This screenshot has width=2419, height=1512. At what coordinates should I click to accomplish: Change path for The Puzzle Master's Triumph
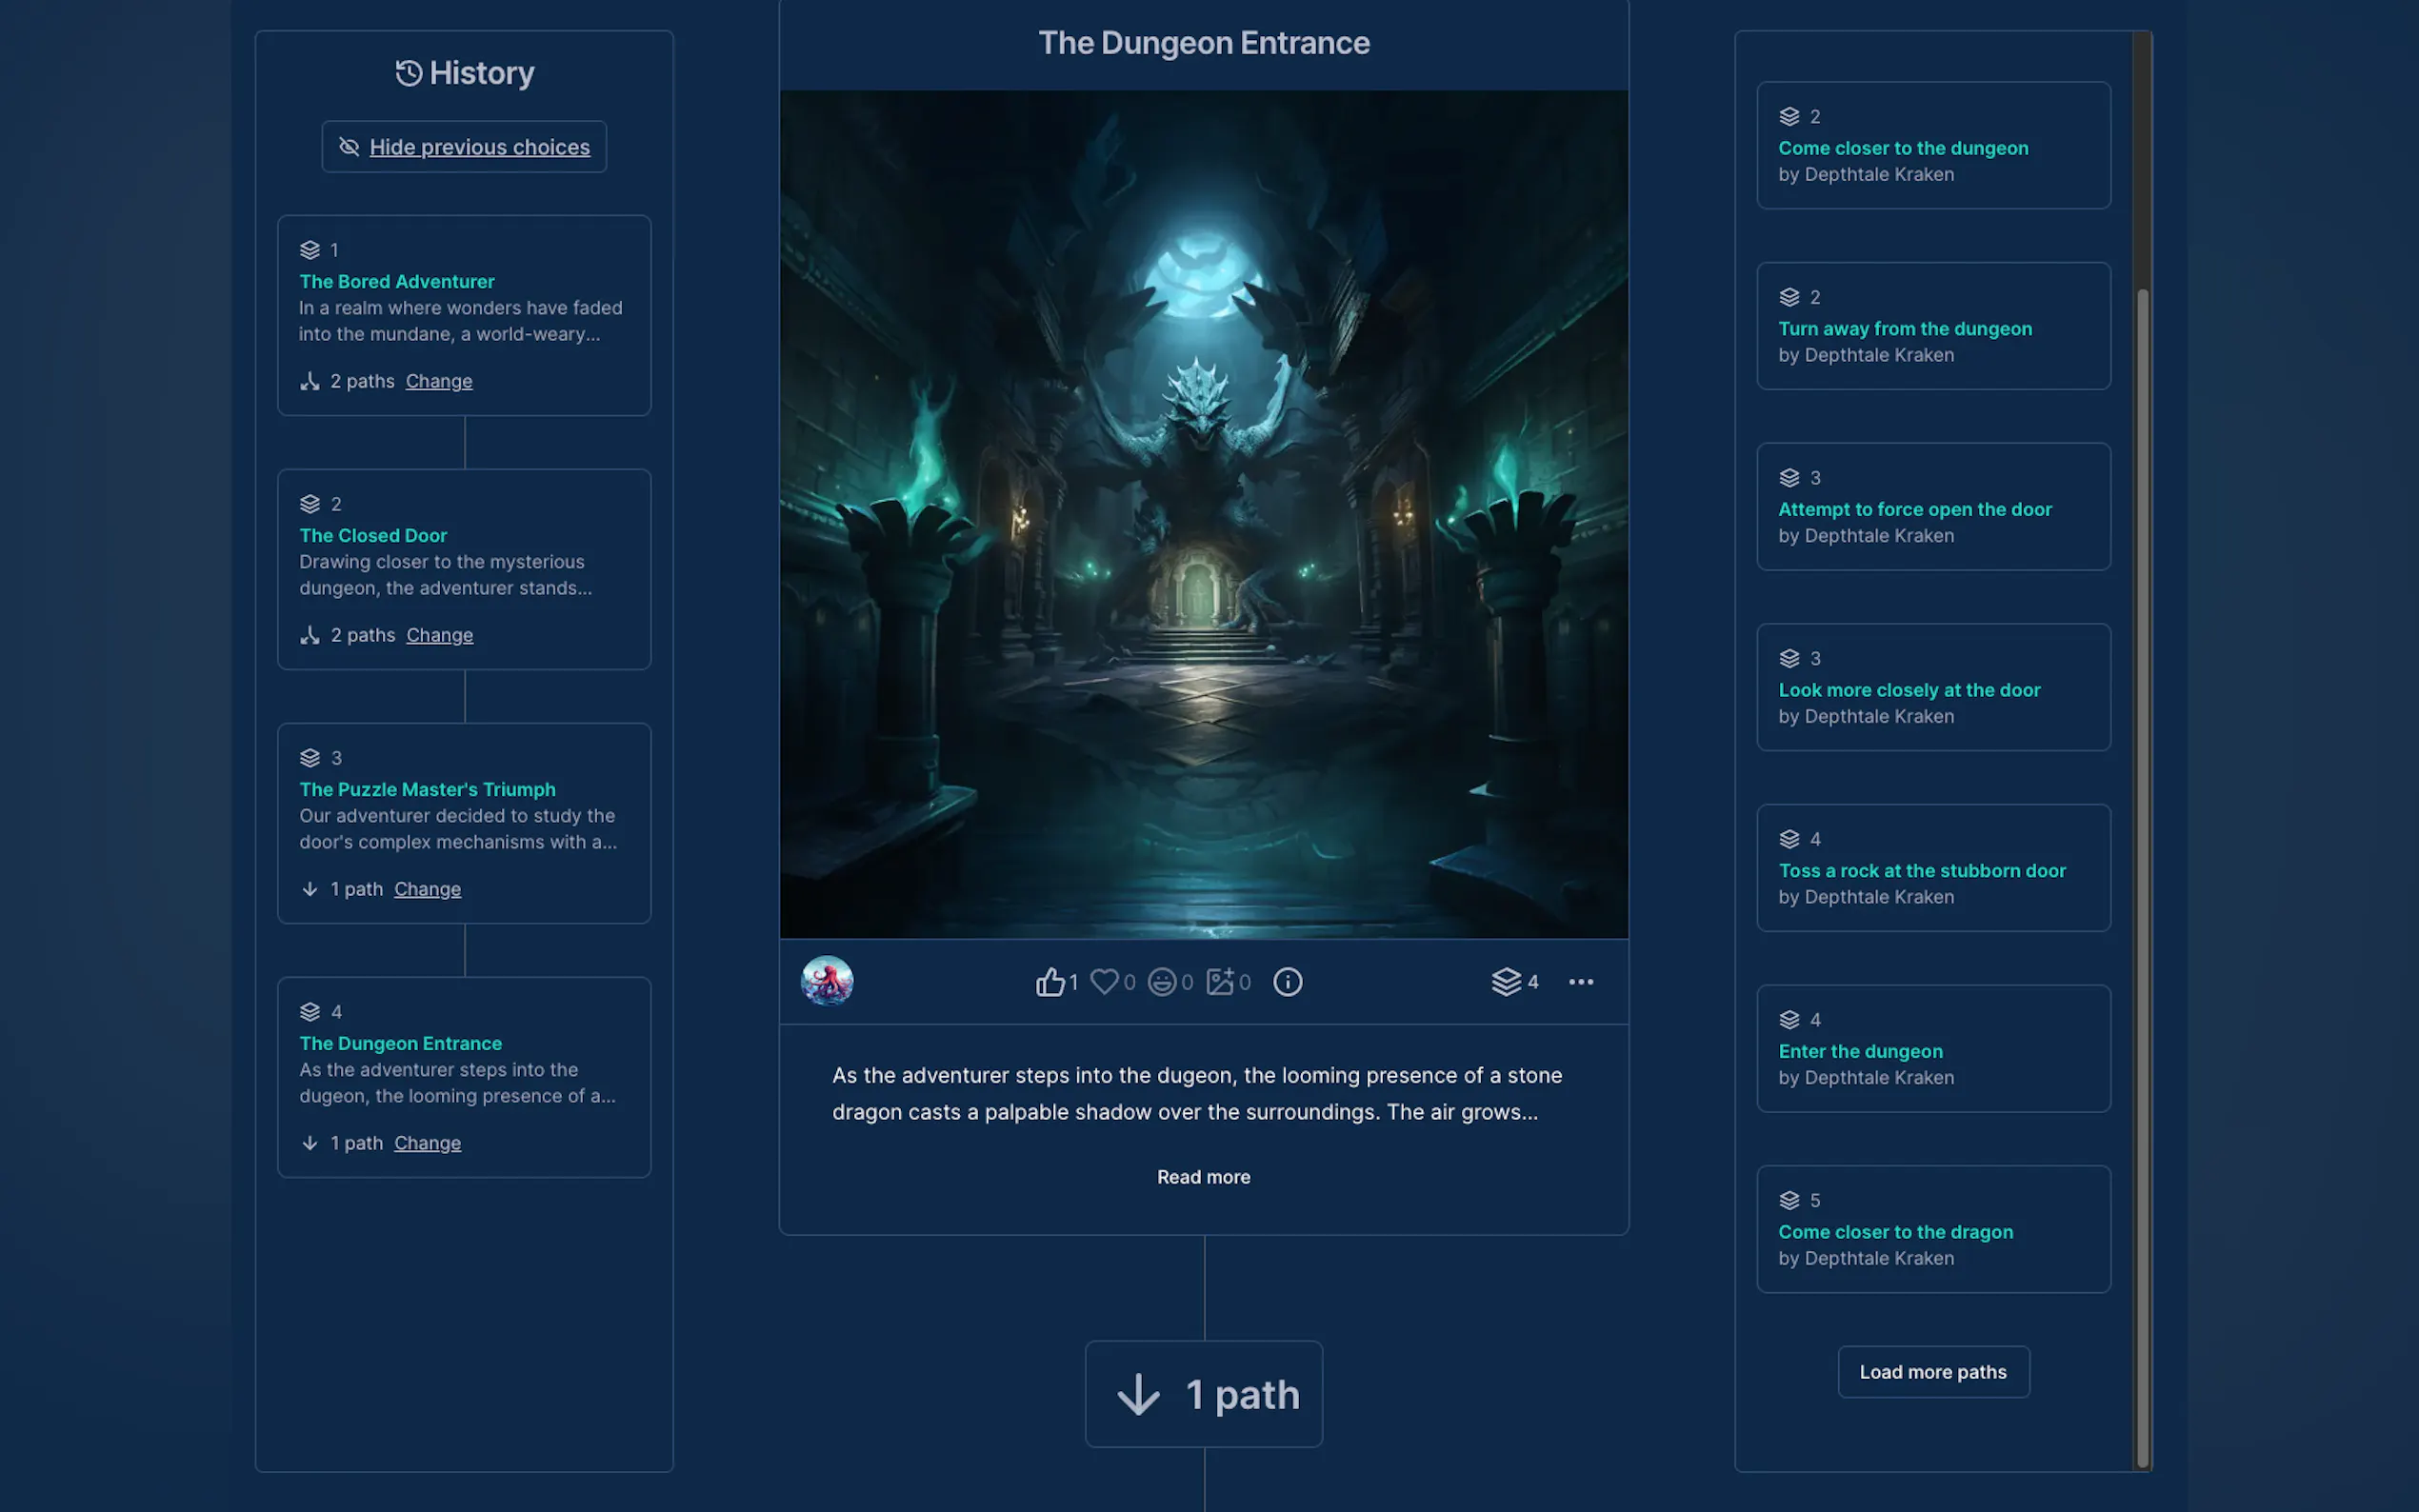pyautogui.click(x=427, y=889)
